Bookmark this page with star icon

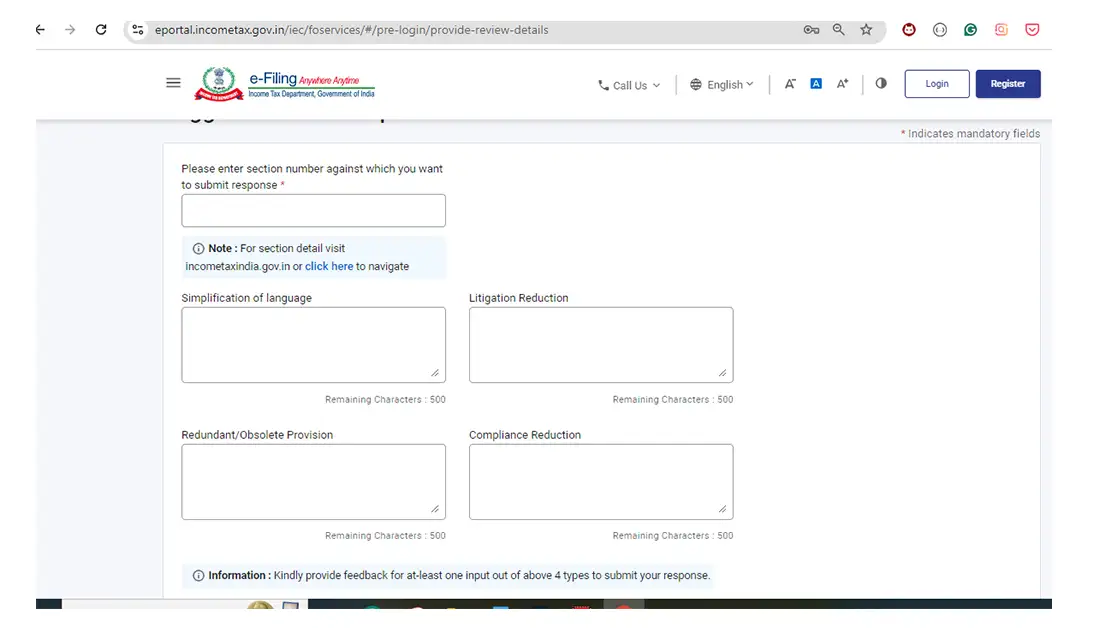tap(866, 30)
